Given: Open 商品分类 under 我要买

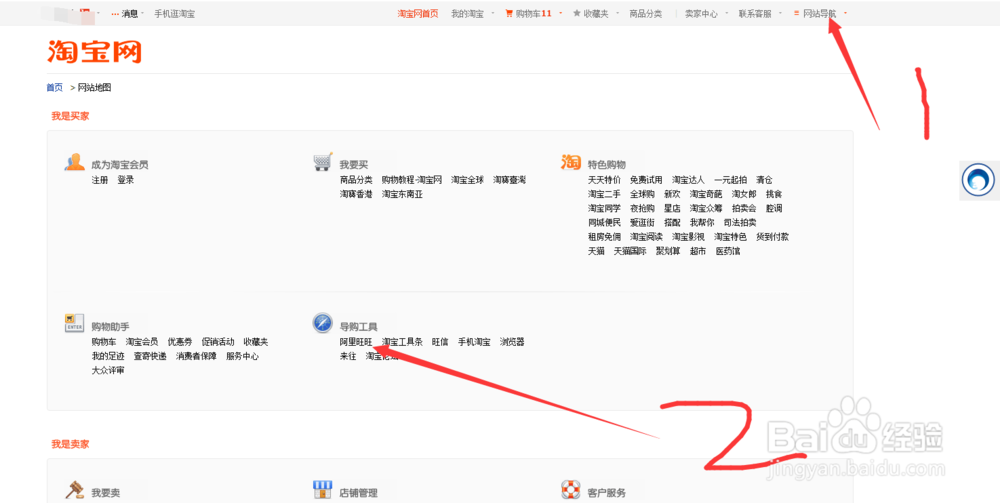Looking at the screenshot, I should (356, 180).
